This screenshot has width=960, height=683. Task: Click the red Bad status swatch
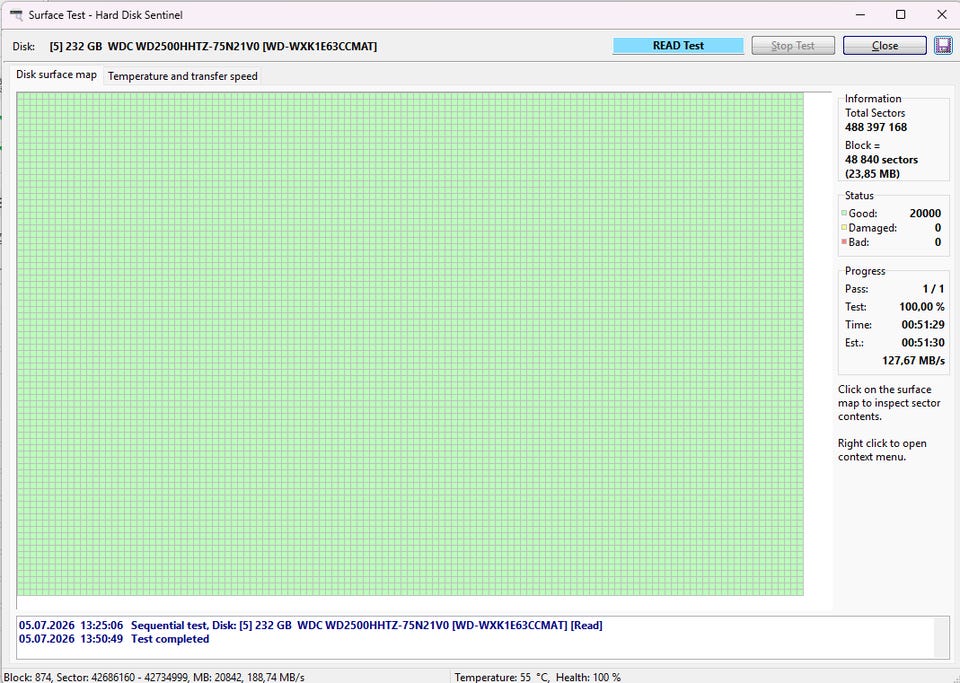(844, 242)
